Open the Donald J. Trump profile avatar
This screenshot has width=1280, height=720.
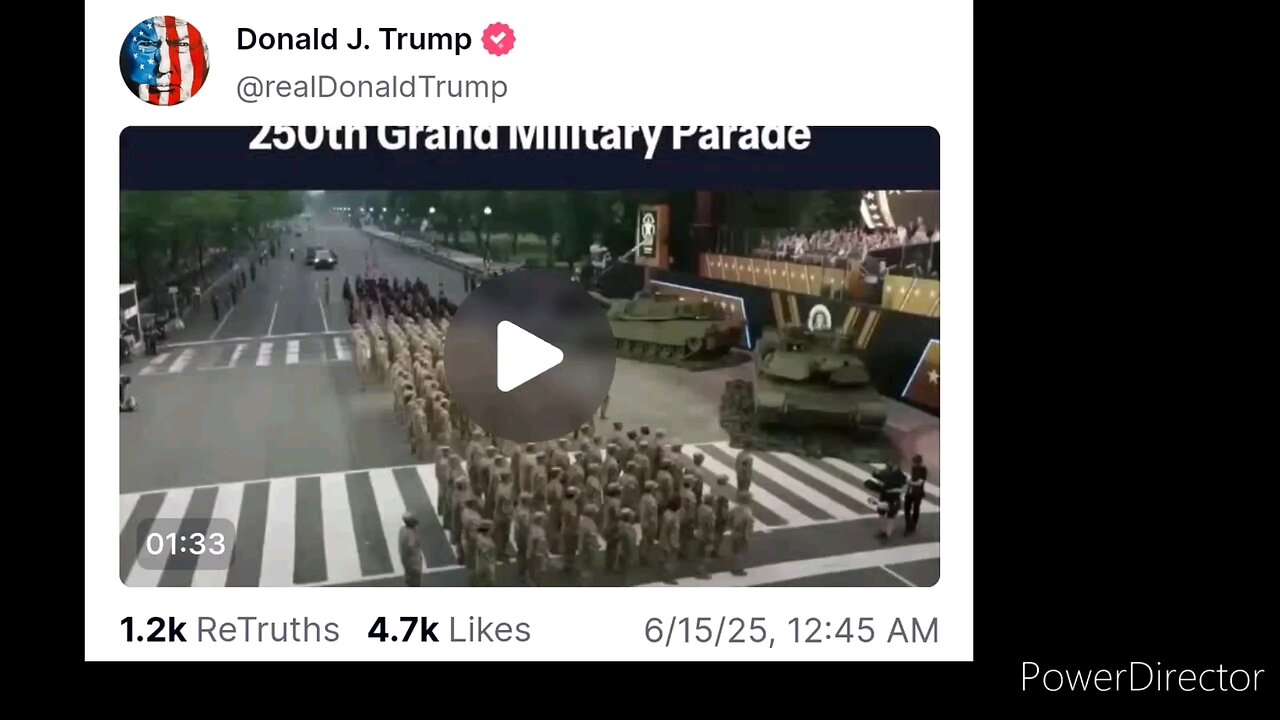164,61
